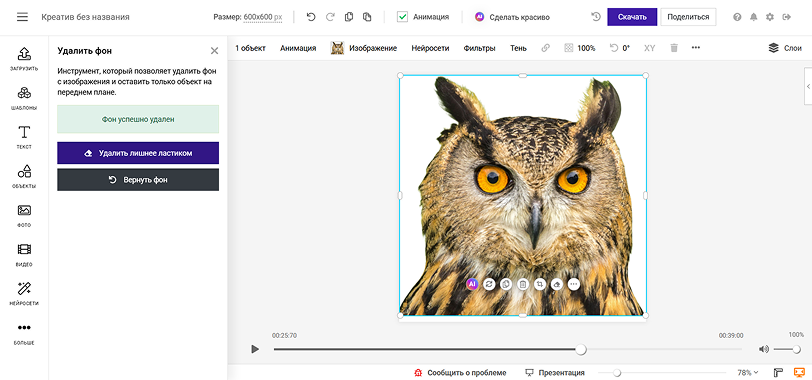
Task: Open settings gear icon
Action: (770, 17)
